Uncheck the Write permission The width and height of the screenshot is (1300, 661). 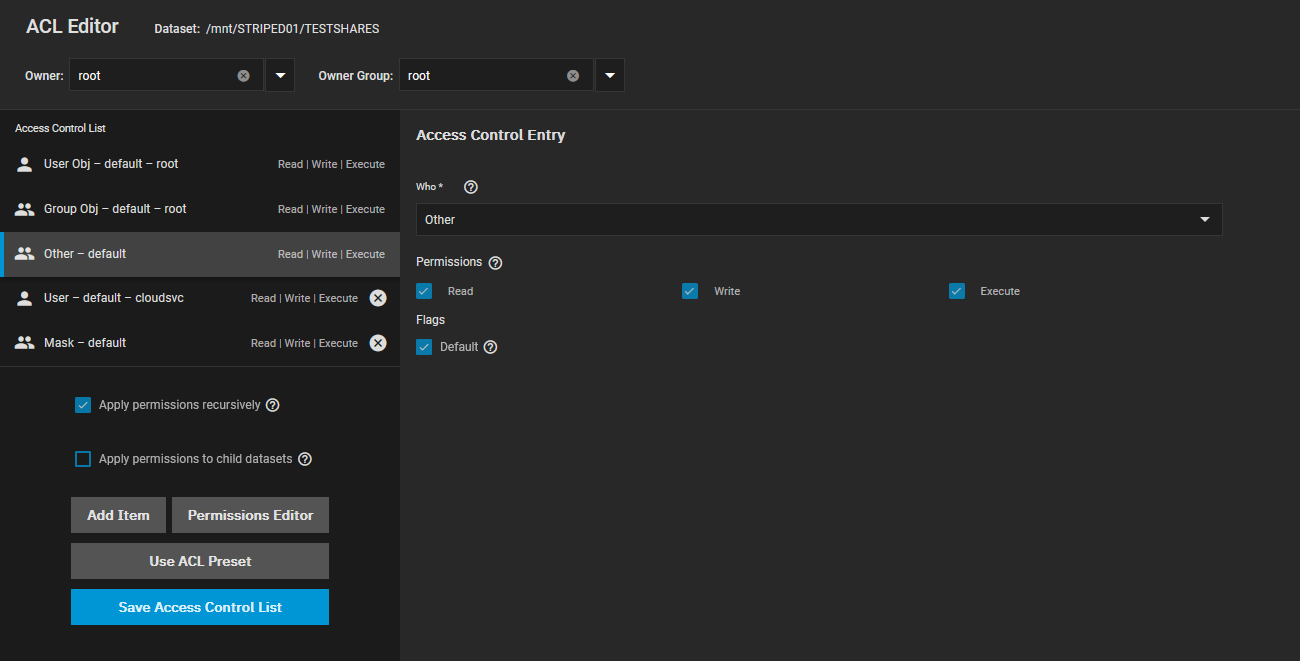click(690, 291)
